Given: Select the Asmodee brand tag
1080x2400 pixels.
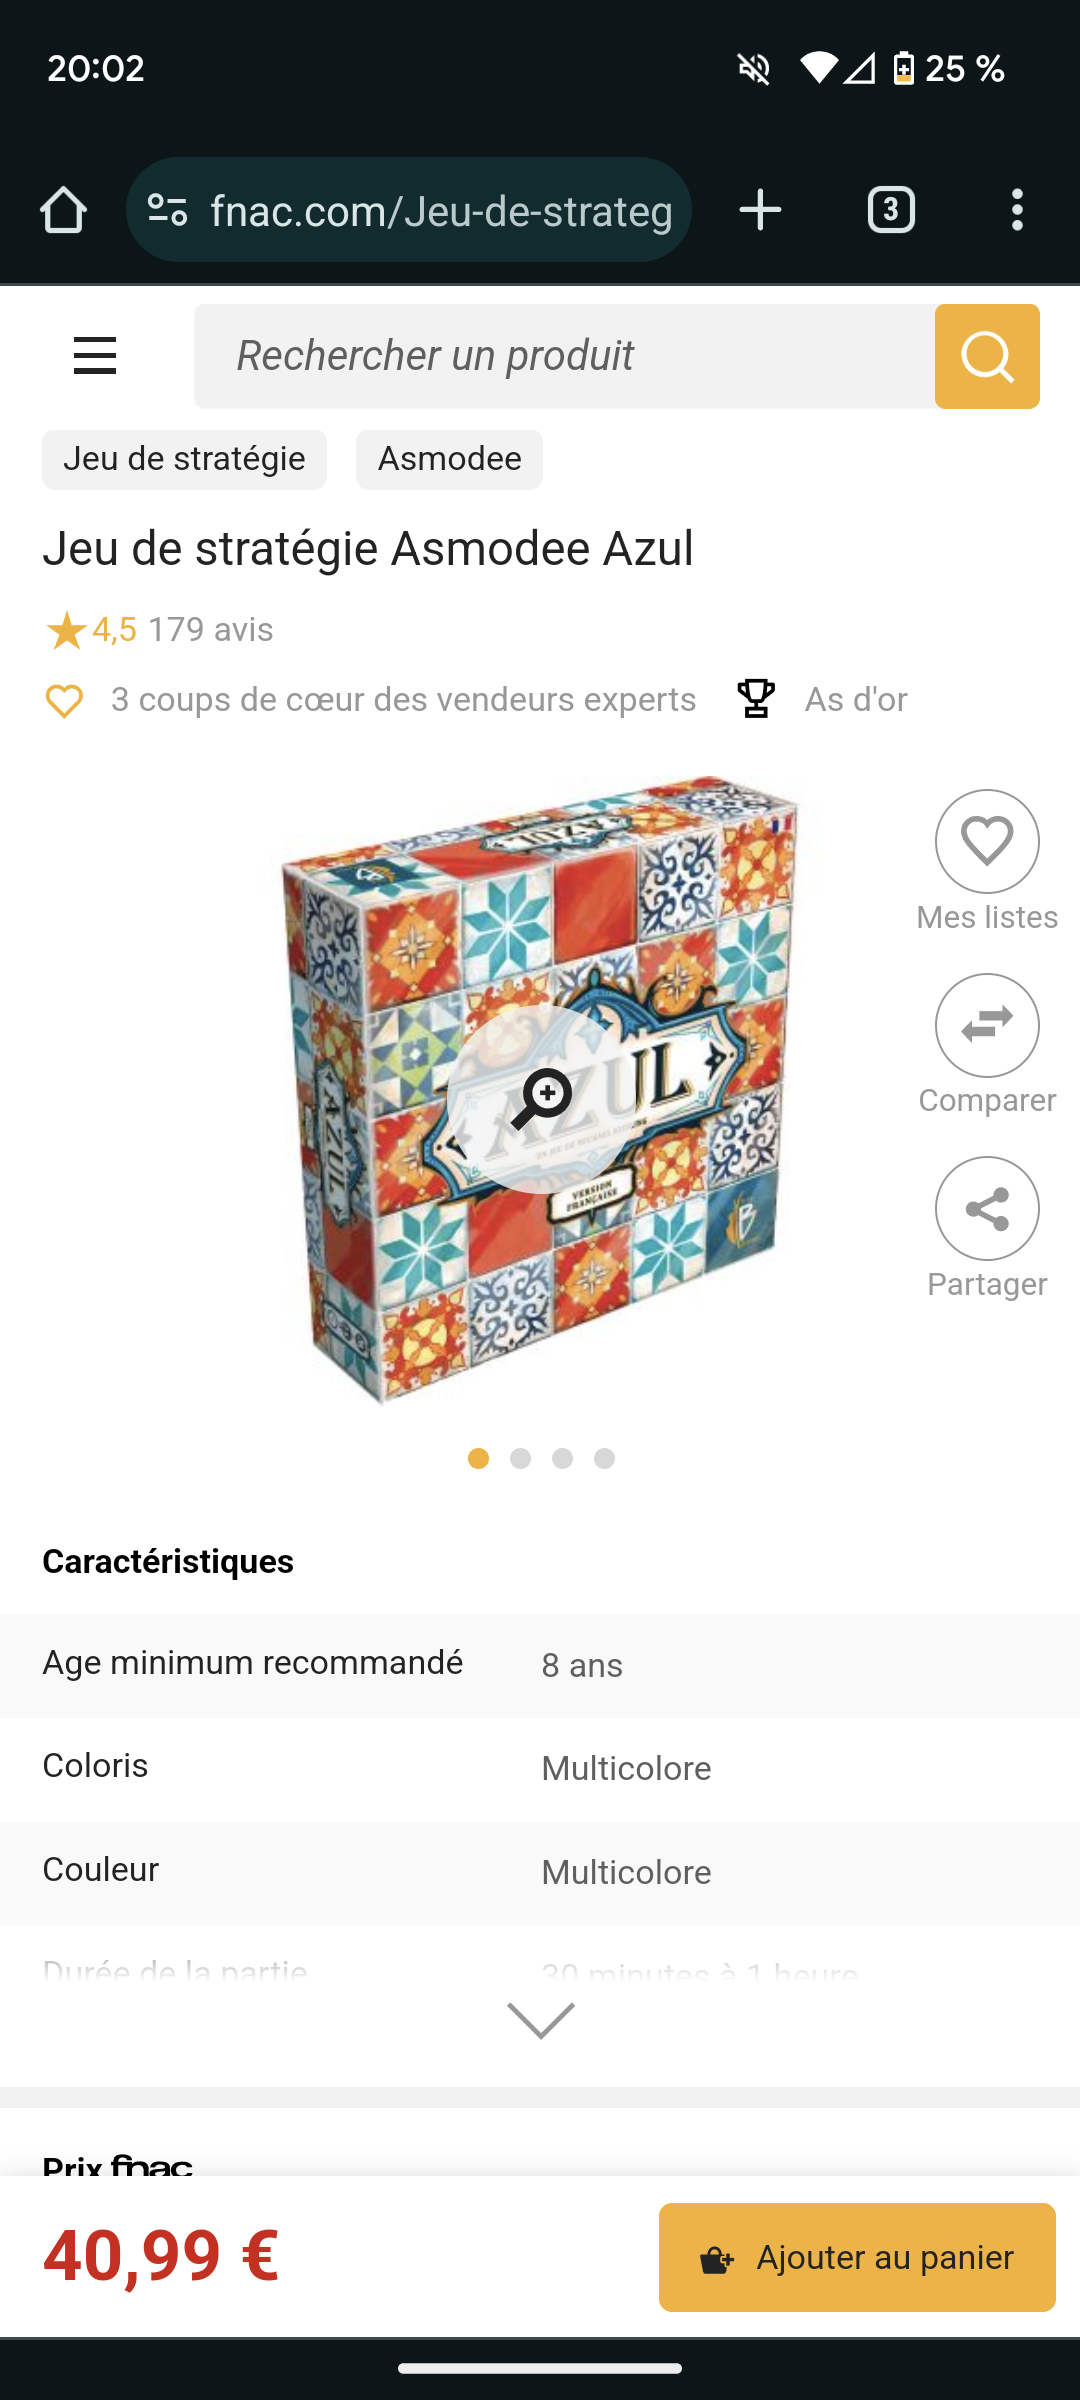Looking at the screenshot, I should click(x=449, y=459).
